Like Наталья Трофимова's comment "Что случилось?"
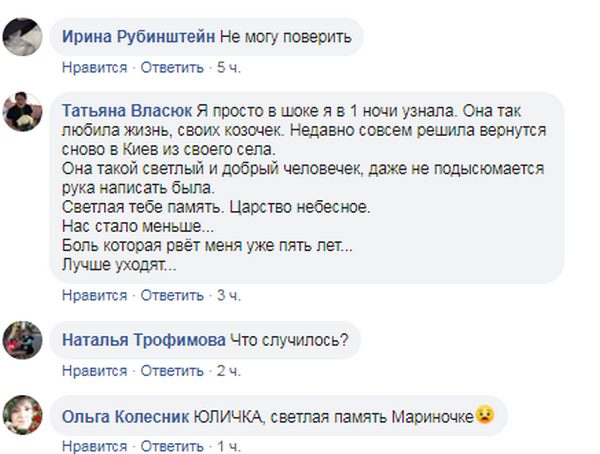Image resolution: width=600 pixels, height=454 pixels. [x=94, y=371]
